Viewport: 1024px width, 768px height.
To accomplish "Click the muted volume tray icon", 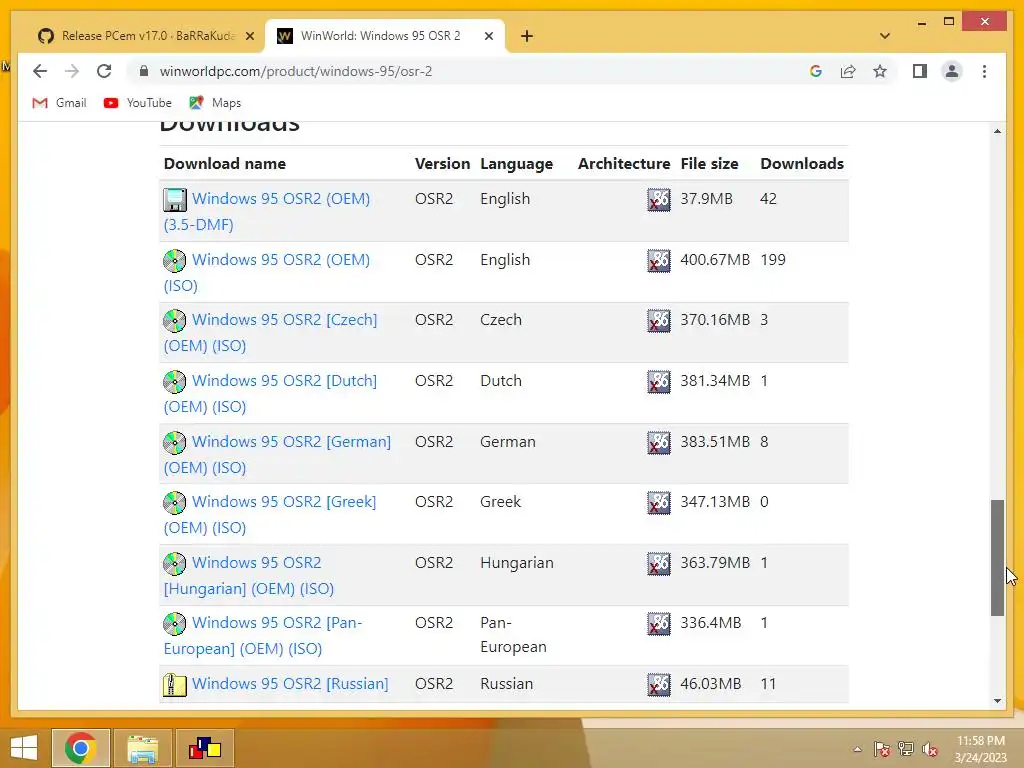I will pos(930,749).
